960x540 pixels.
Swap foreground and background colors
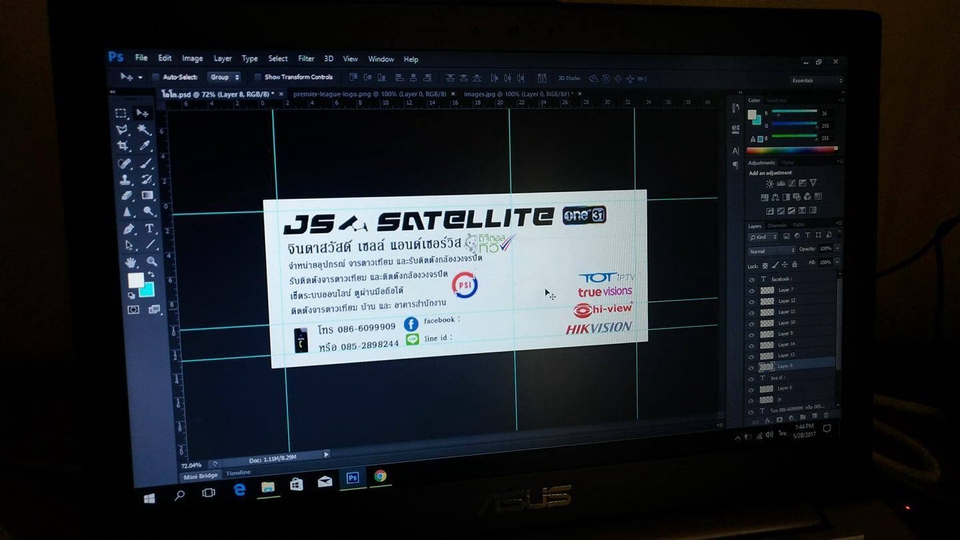151,274
